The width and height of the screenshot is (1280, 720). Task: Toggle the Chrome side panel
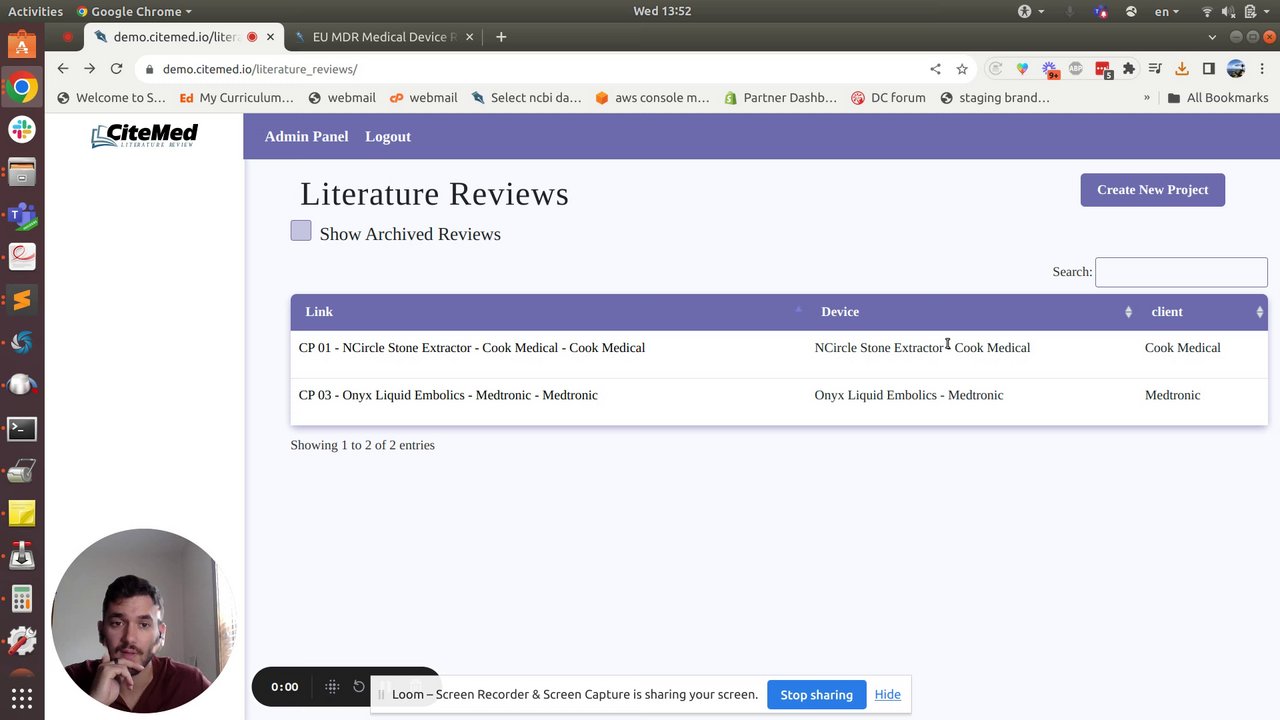[x=1208, y=69]
